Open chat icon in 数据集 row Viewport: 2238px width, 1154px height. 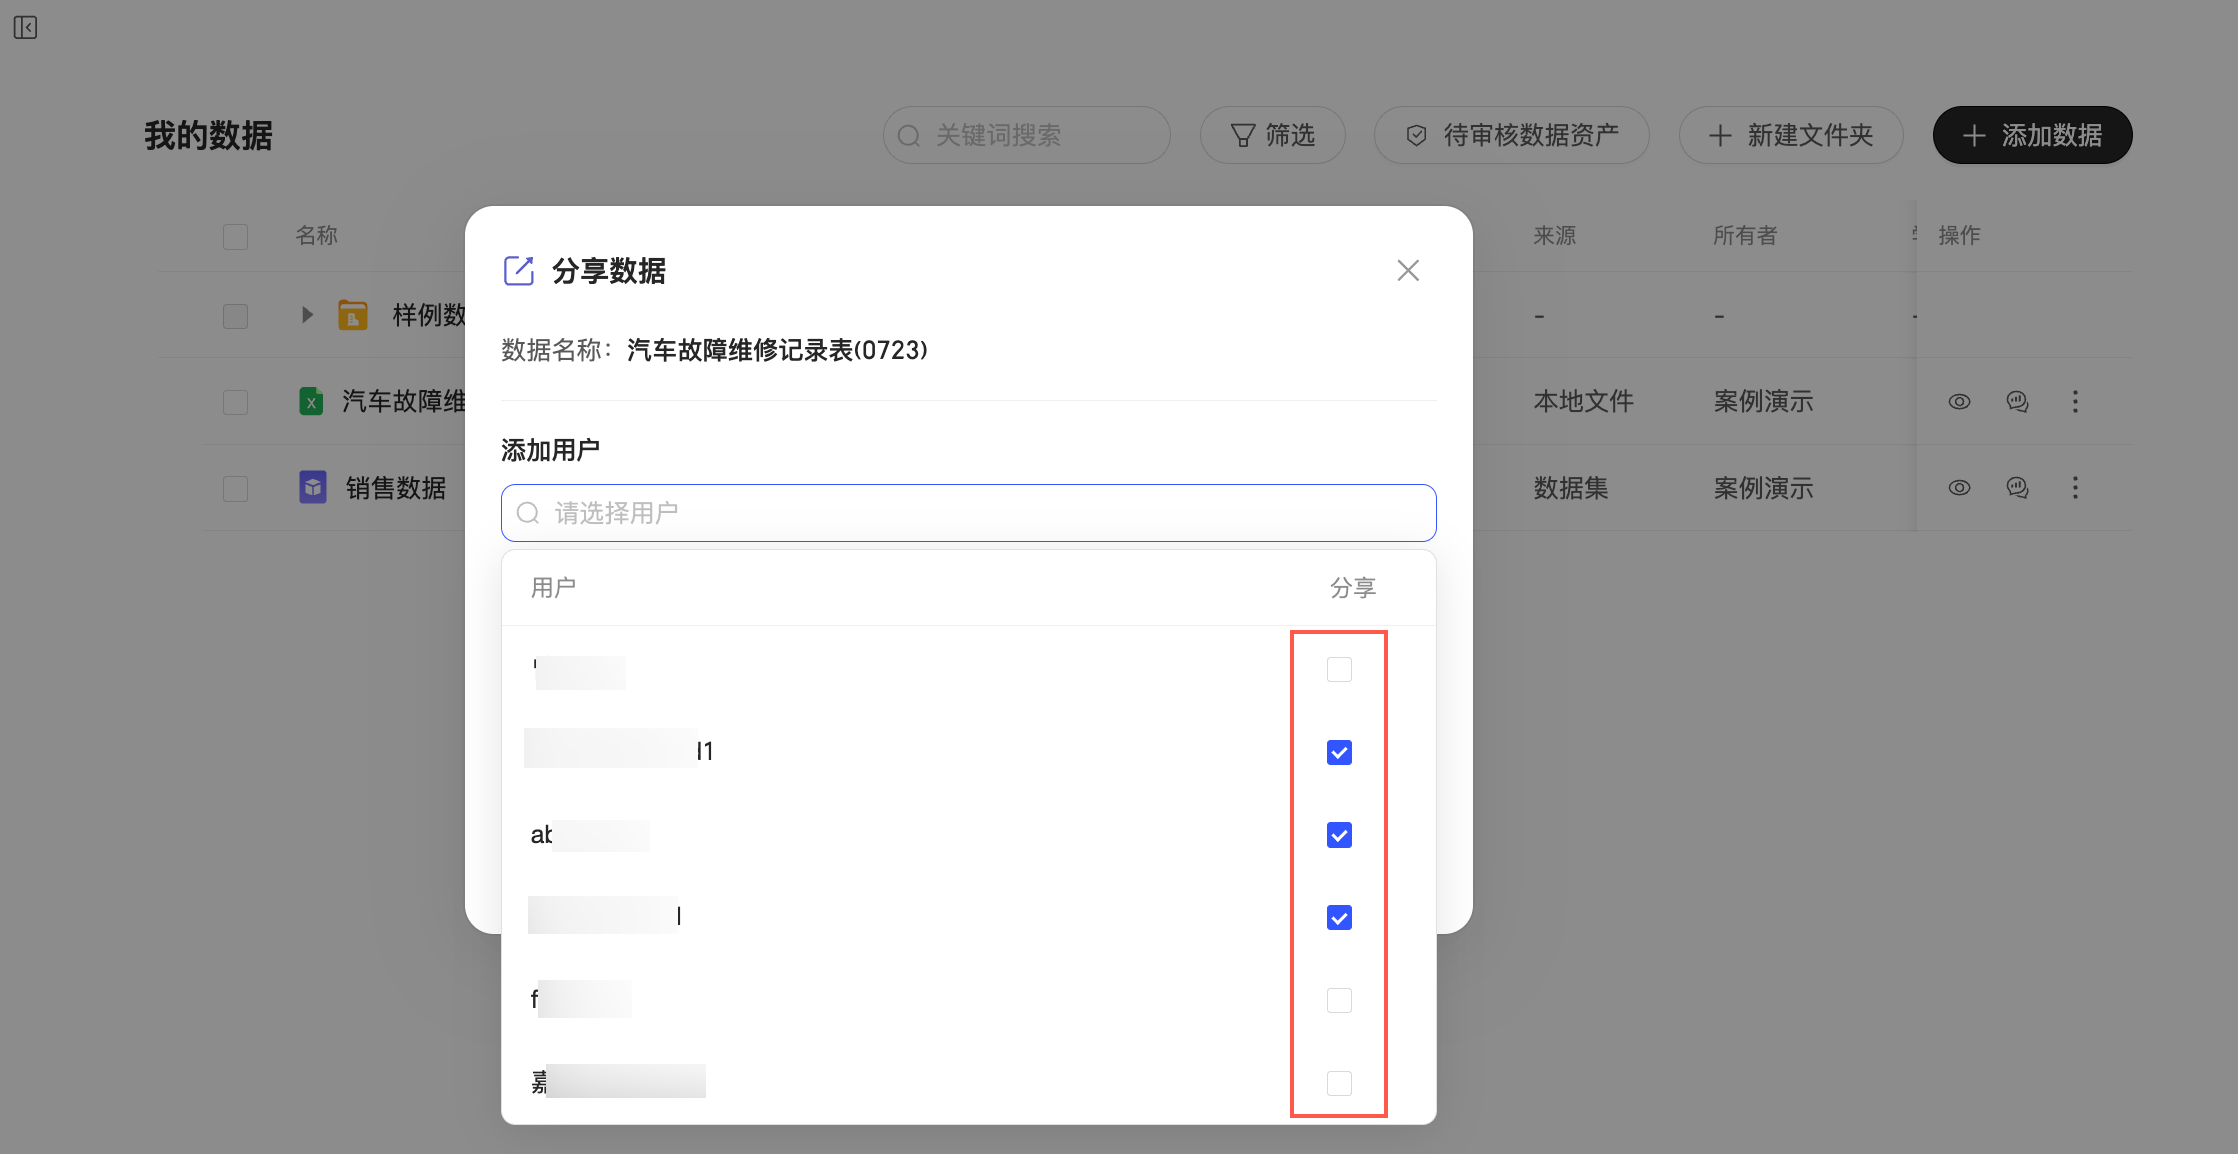coord(2017,487)
